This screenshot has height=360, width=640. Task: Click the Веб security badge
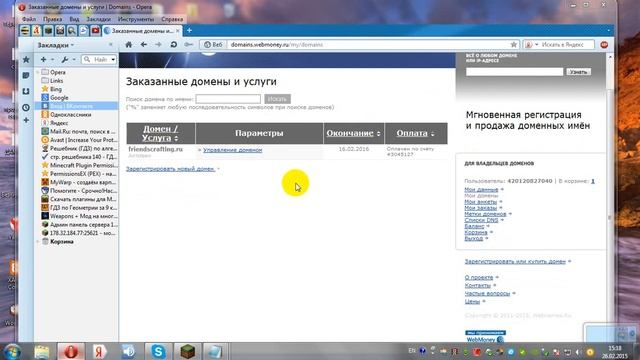pos(213,44)
